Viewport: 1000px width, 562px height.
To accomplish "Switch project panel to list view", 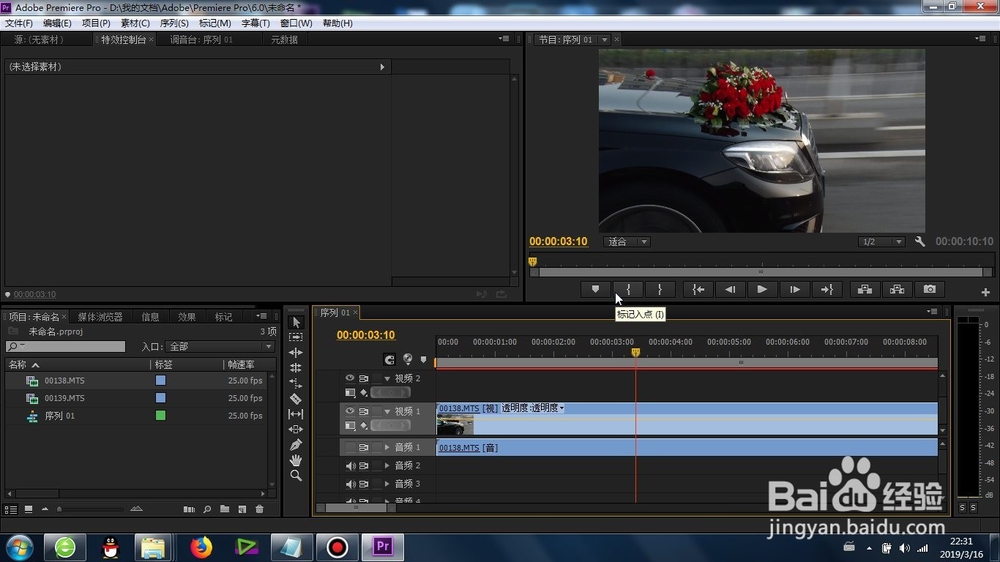I will (x=11, y=509).
